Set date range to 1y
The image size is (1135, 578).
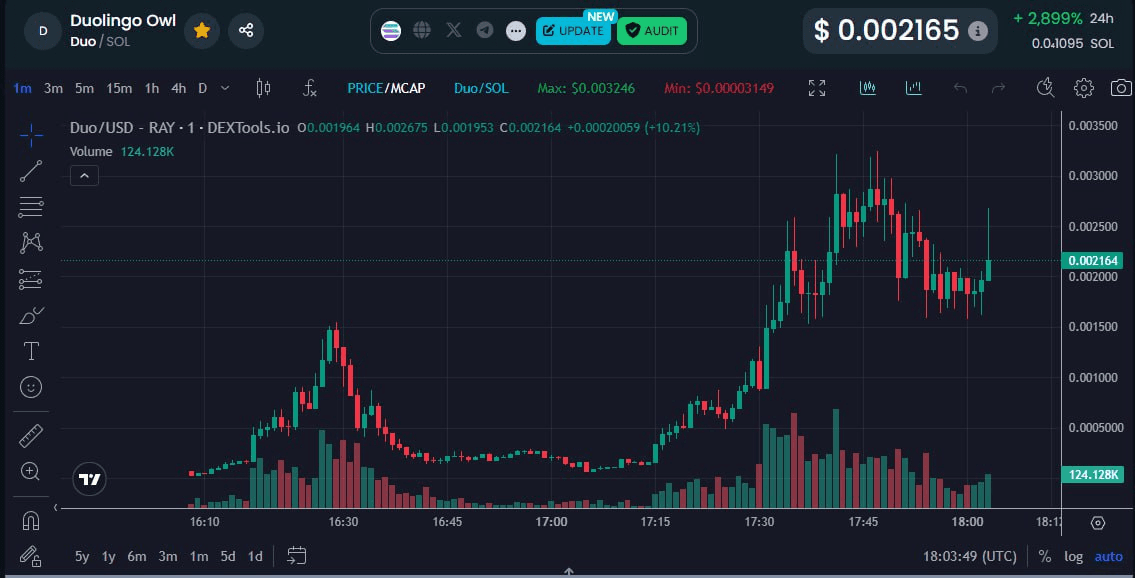(x=109, y=556)
